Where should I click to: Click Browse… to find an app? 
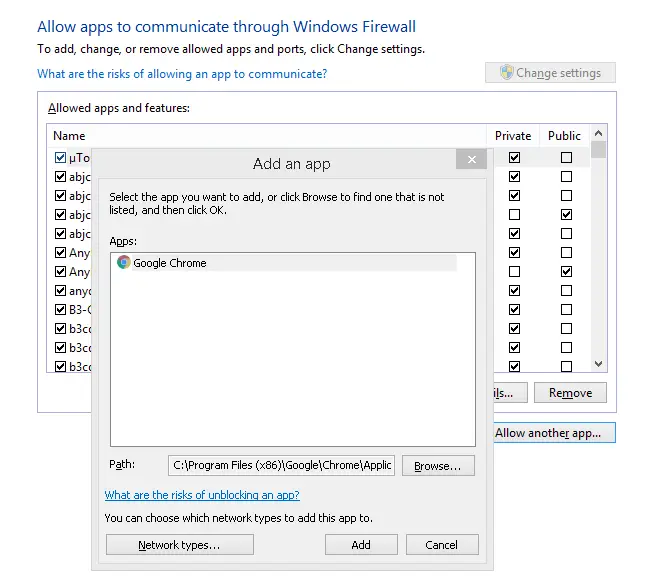pos(438,466)
